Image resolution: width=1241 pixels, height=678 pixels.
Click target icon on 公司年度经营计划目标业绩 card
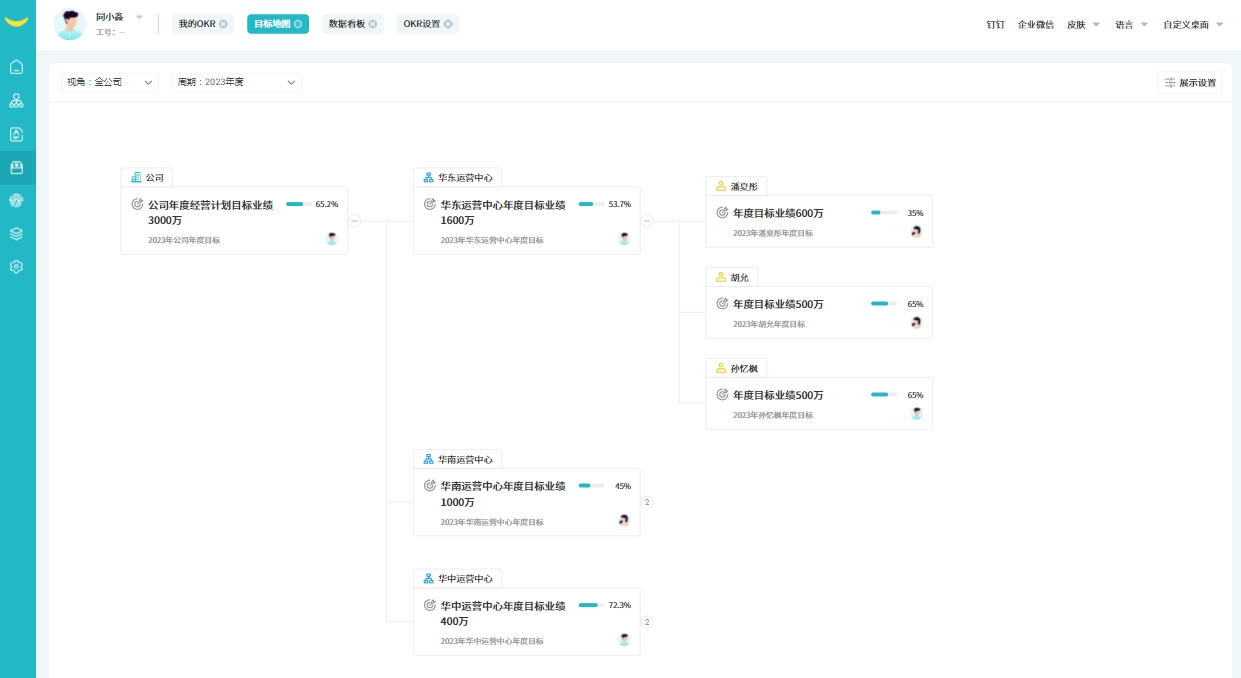click(x=137, y=204)
